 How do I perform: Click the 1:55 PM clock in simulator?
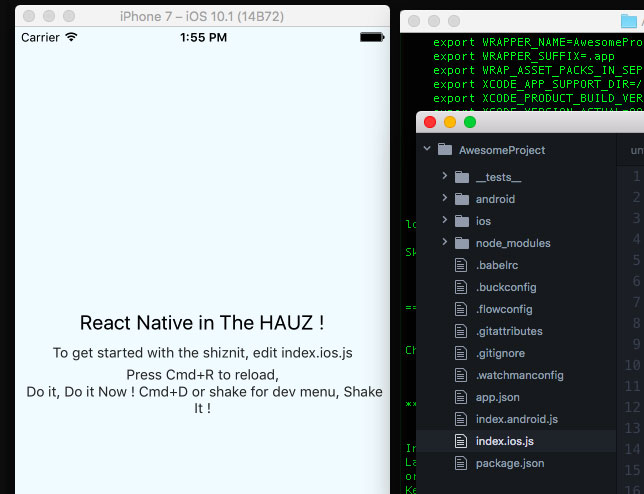203,37
